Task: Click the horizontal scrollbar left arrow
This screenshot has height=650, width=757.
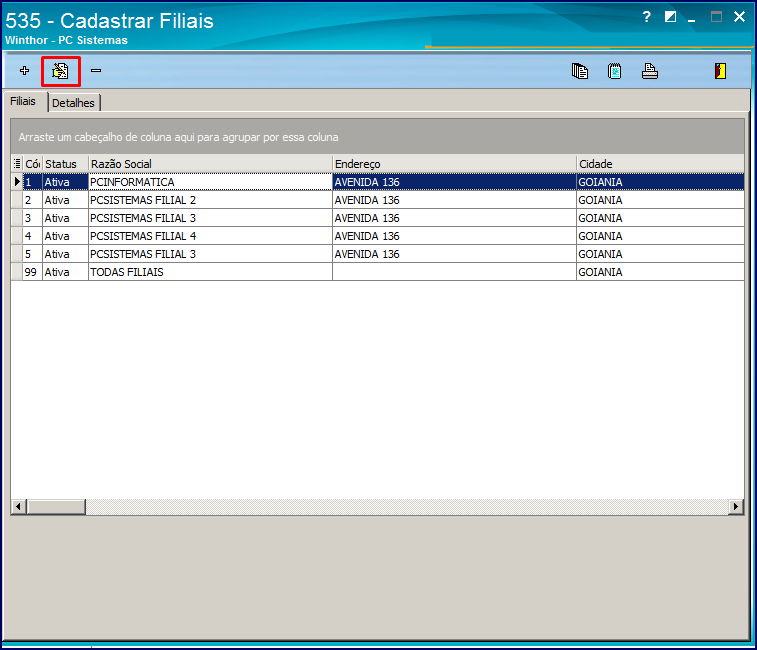Action: [x=19, y=507]
